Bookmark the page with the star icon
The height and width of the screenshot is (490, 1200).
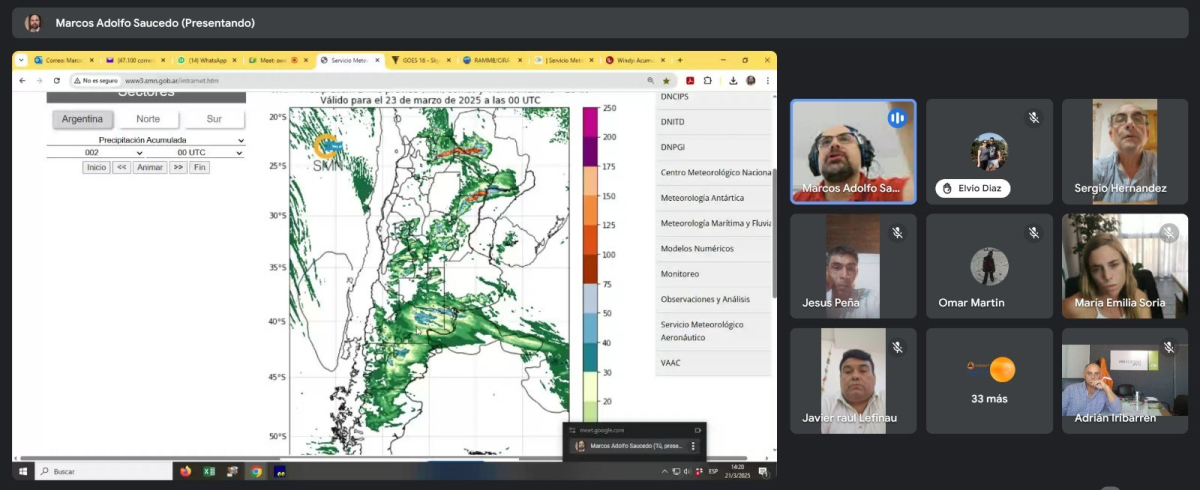tap(667, 80)
